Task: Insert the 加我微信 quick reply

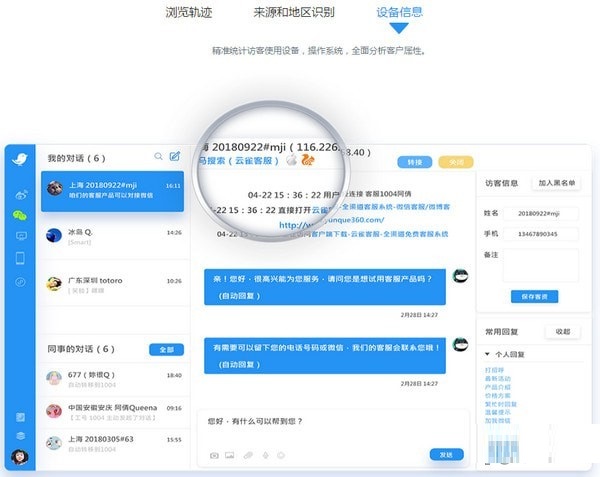Action: click(x=498, y=420)
